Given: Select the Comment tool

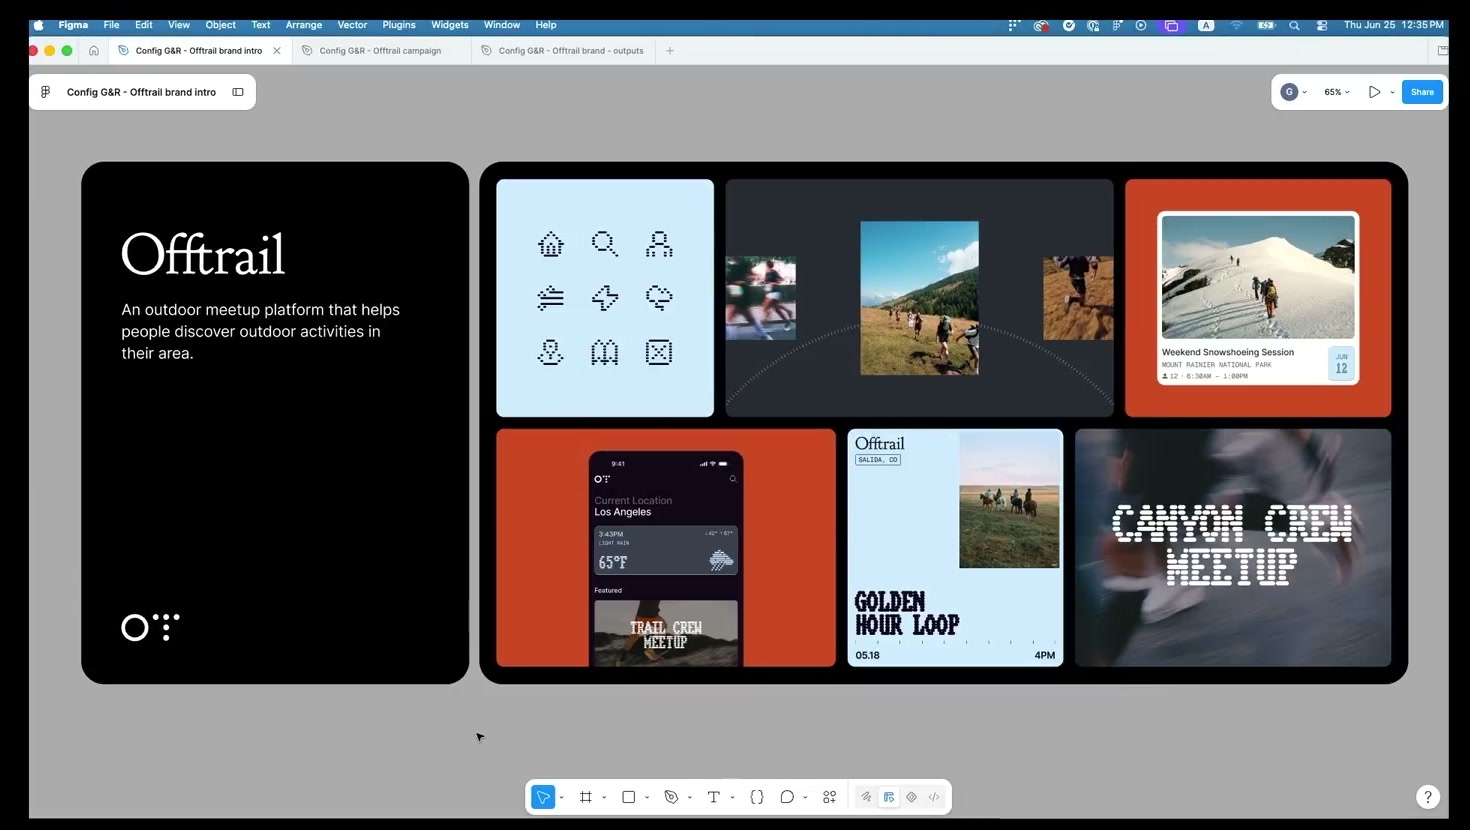Looking at the screenshot, I should tap(787, 797).
